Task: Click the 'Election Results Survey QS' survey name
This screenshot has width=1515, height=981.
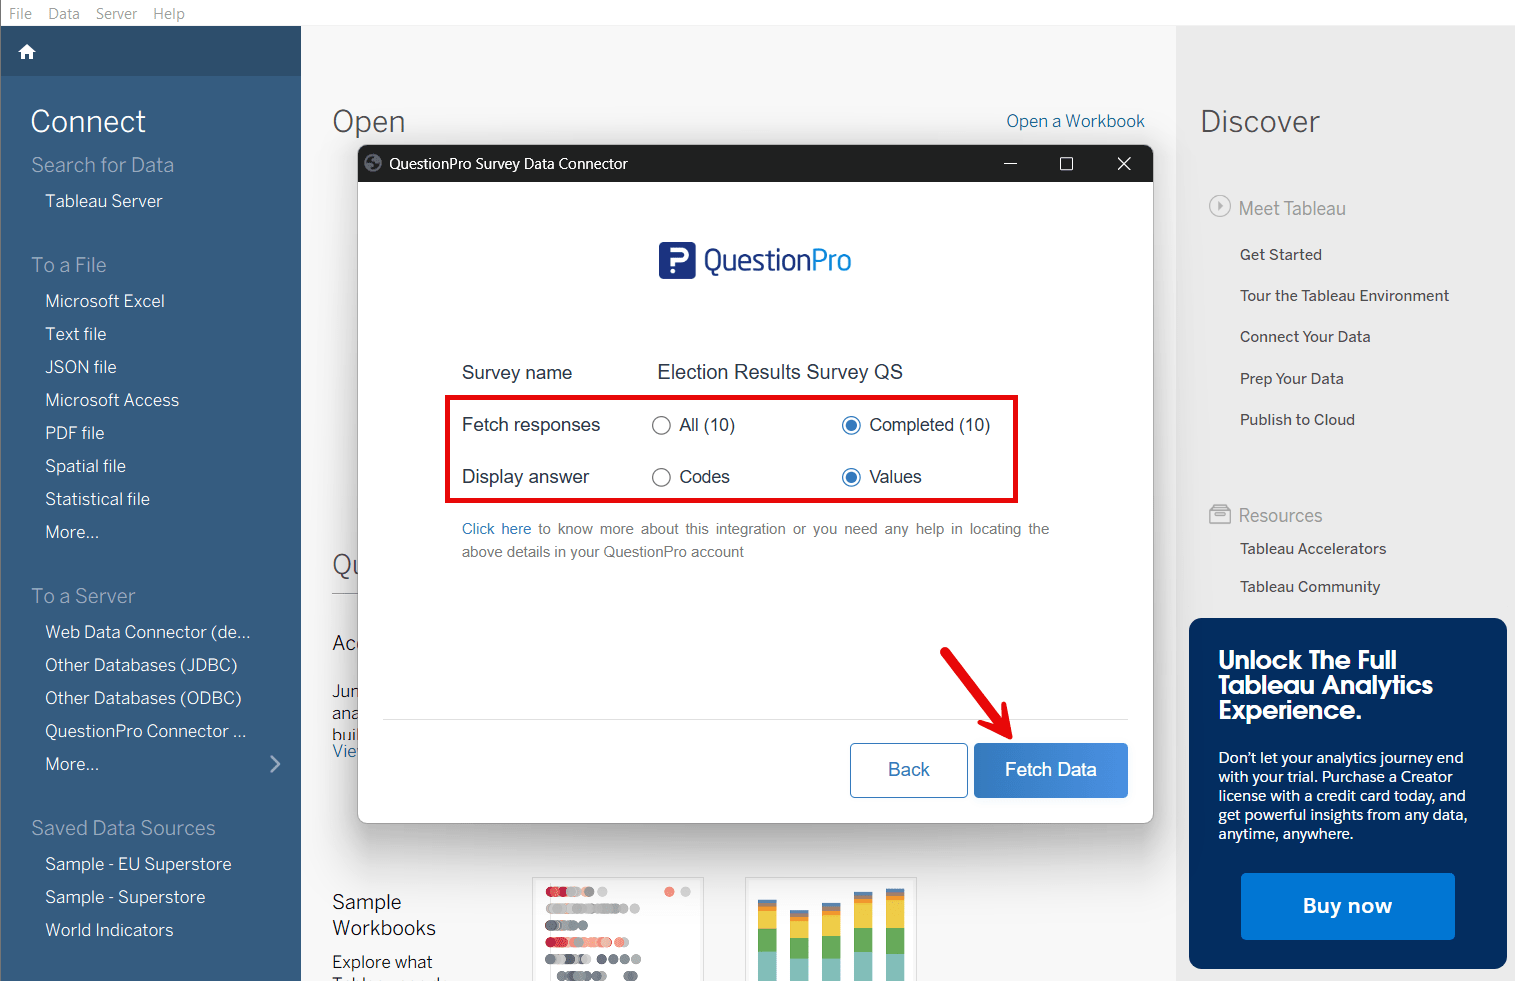Action: [x=780, y=372]
